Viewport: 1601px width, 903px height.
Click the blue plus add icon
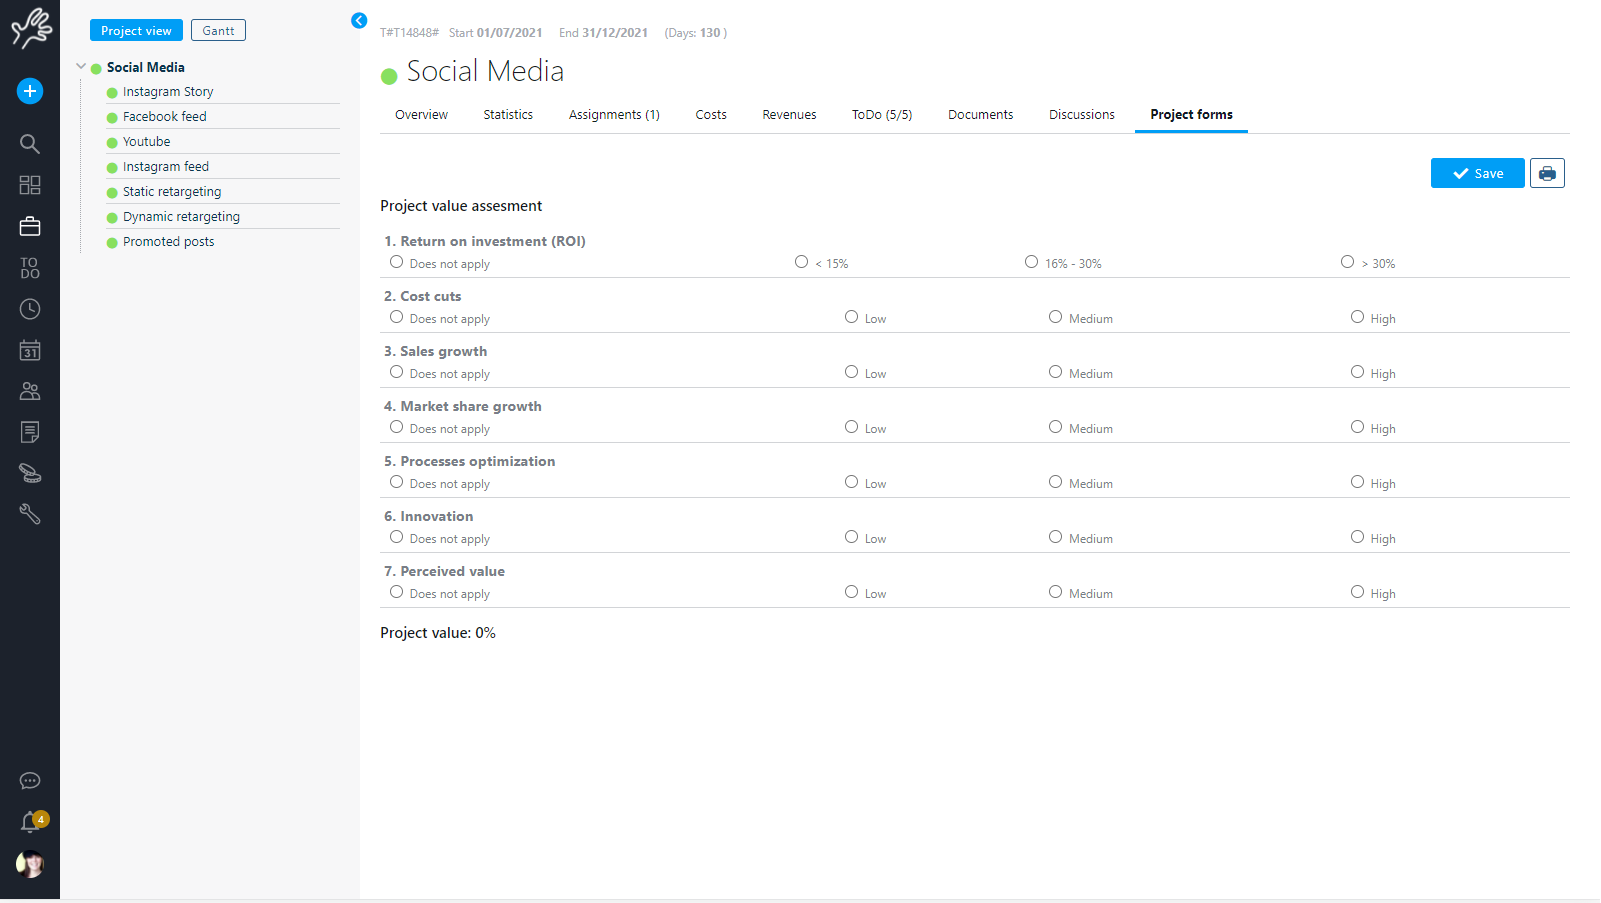point(30,91)
